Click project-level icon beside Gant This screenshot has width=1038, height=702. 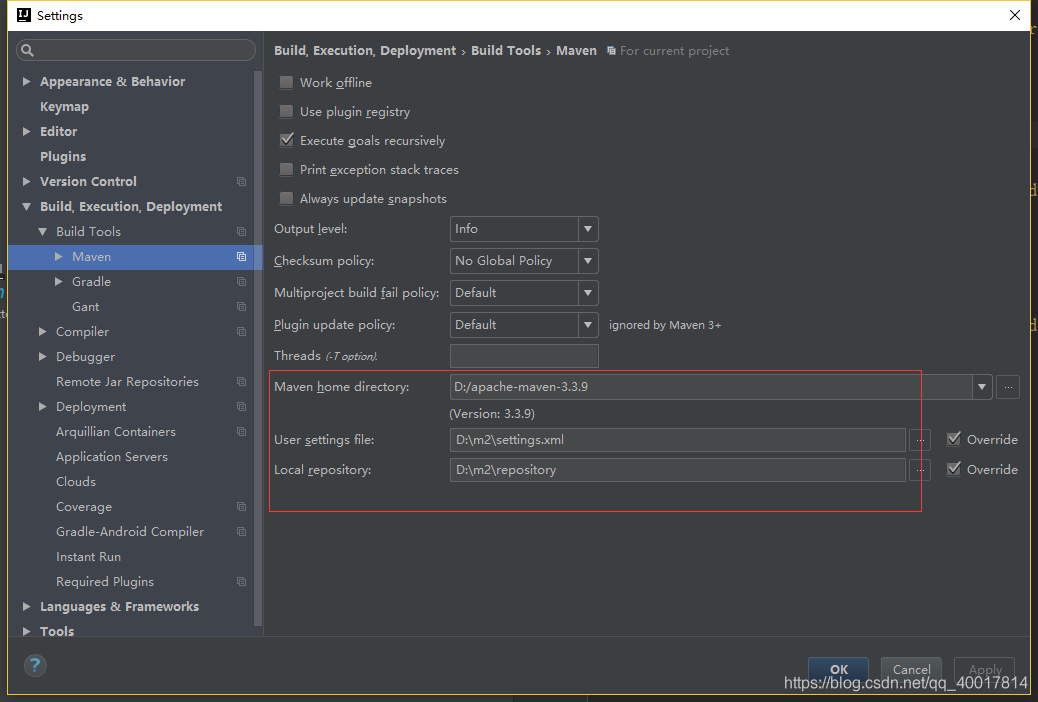pyautogui.click(x=242, y=307)
